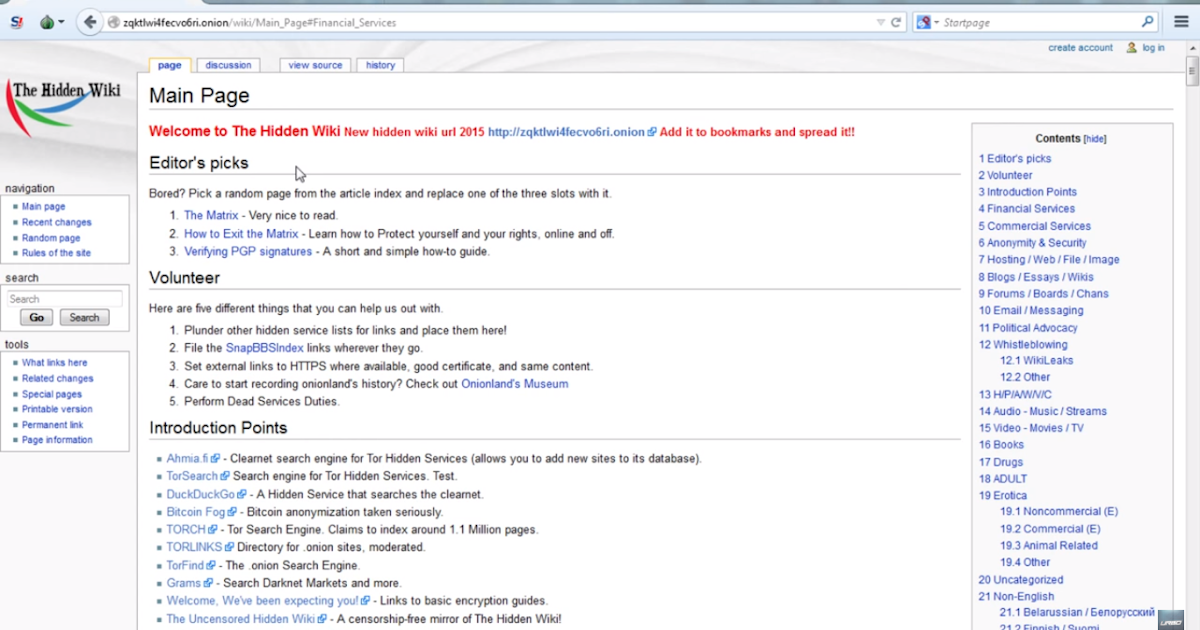Open Random page in navigation
Image resolution: width=1200 pixels, height=630 pixels.
51,238
